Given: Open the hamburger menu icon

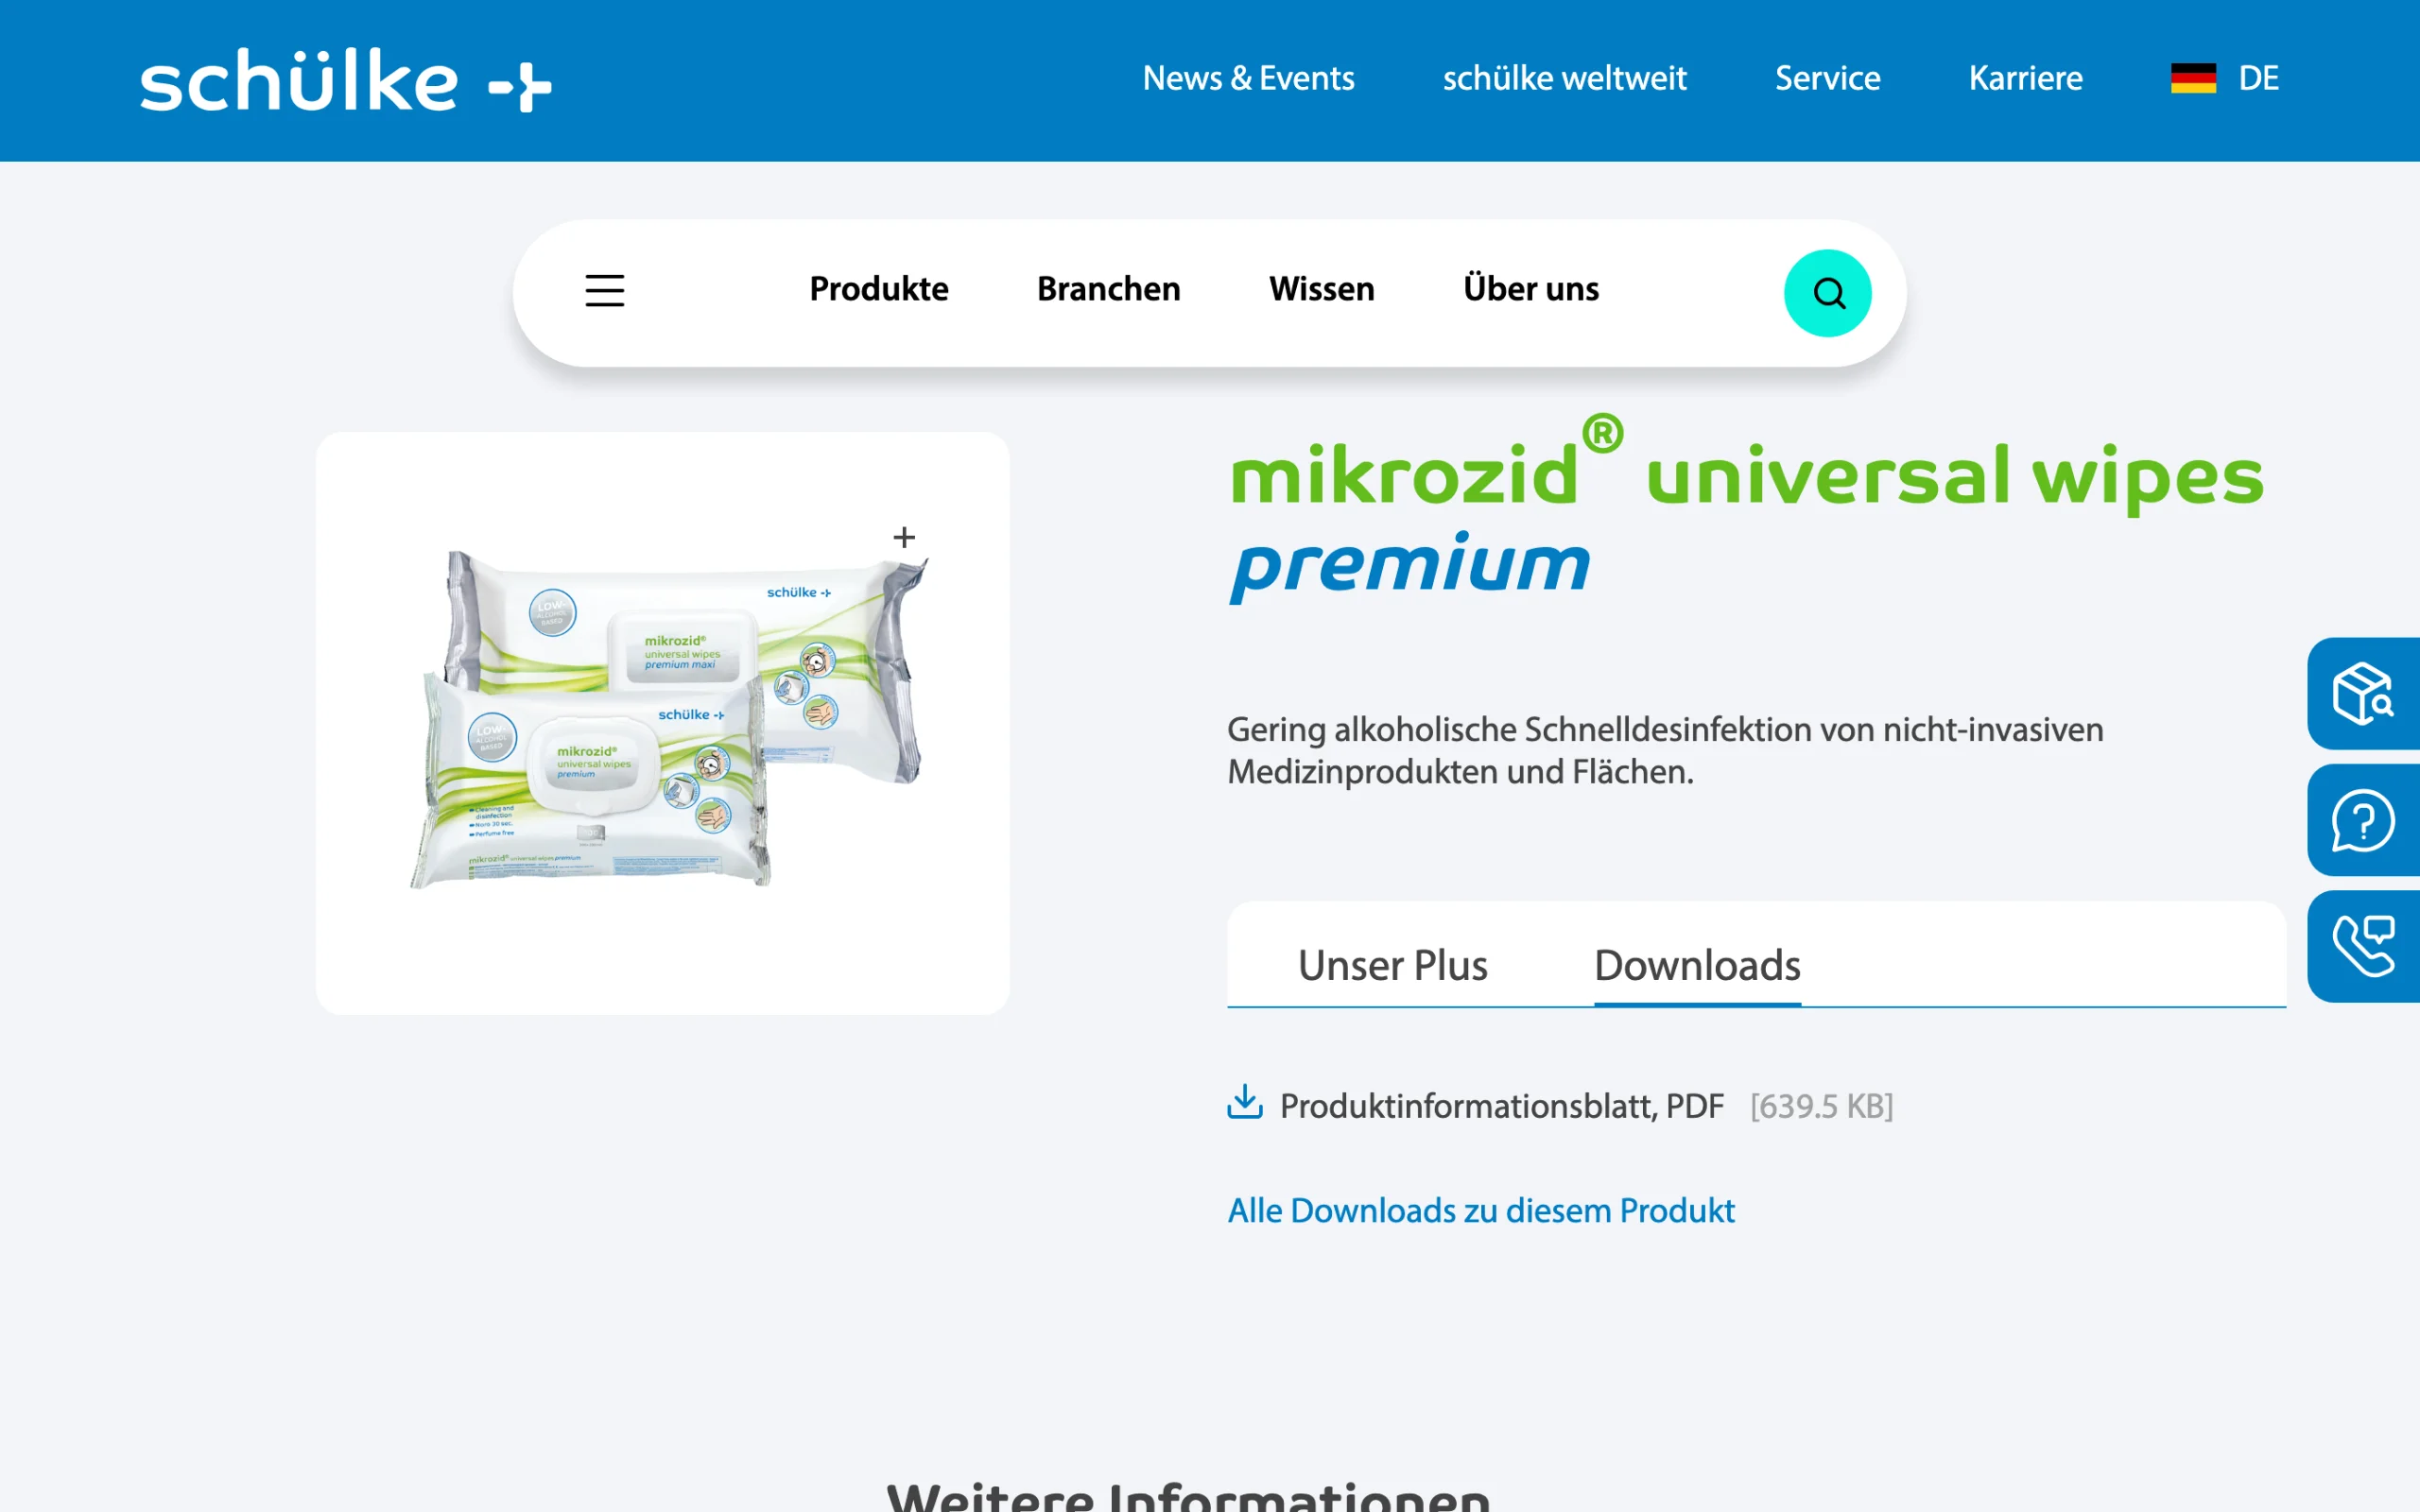Looking at the screenshot, I should click(605, 291).
